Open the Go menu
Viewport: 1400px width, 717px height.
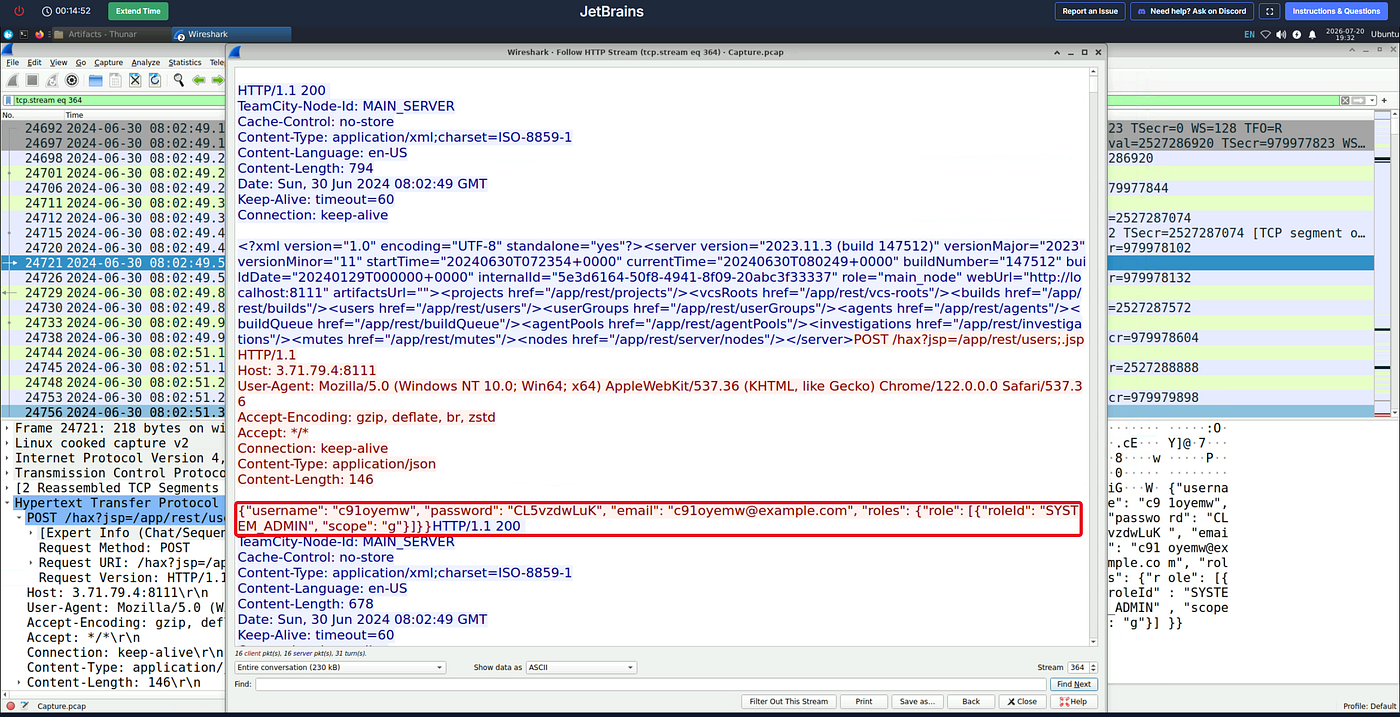(81, 62)
